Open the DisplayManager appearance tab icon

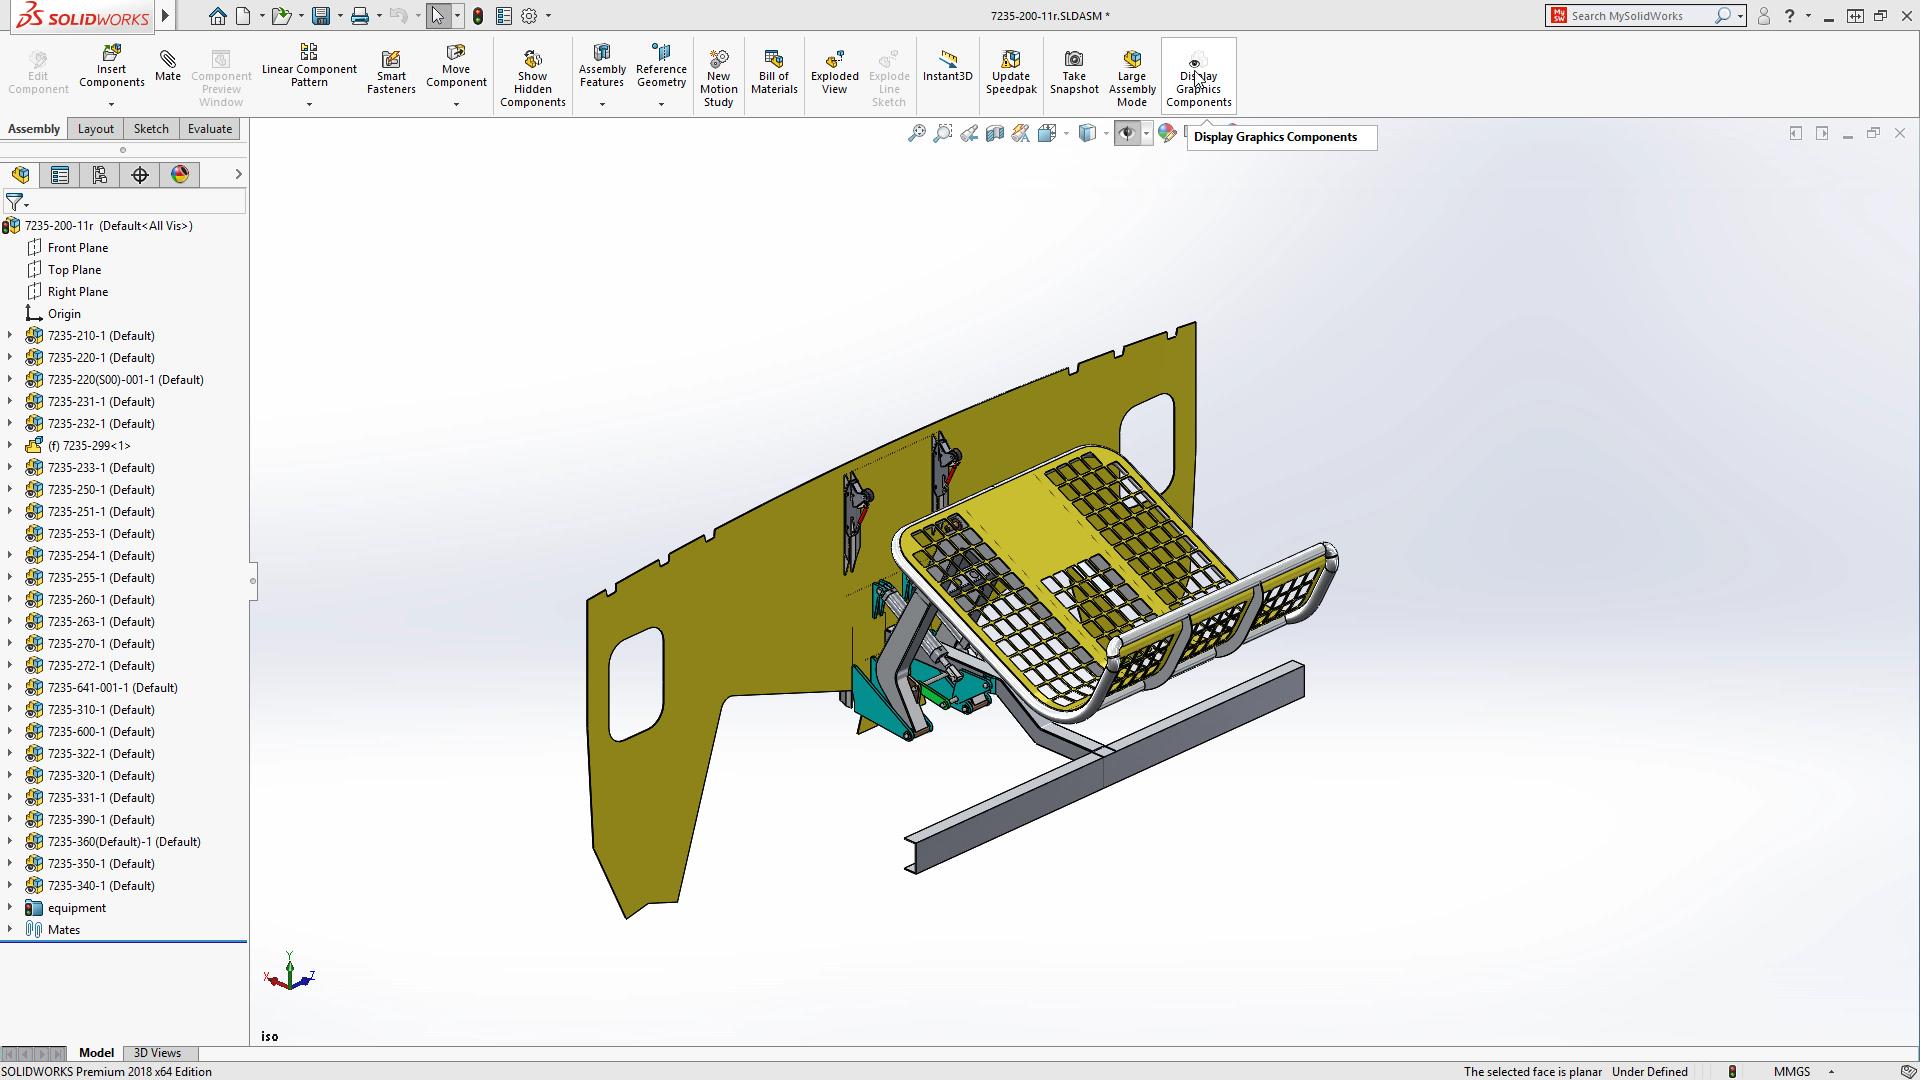(180, 175)
